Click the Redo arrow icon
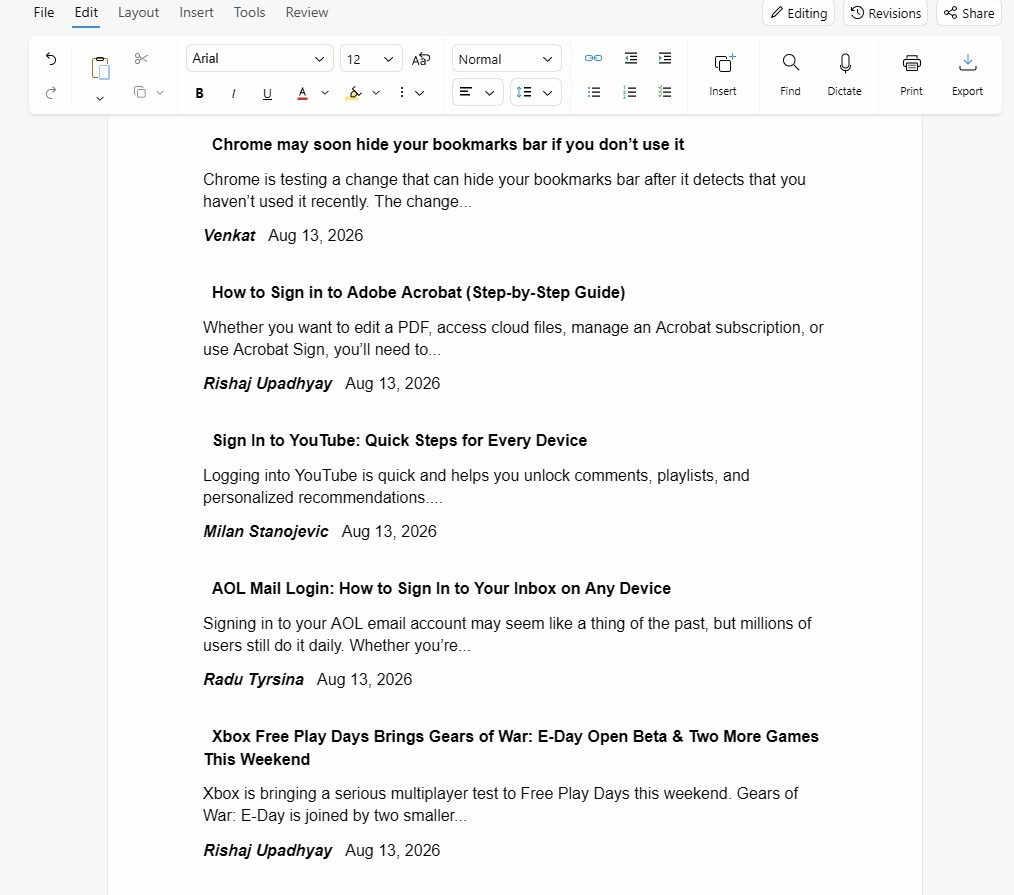Image resolution: width=1014 pixels, height=895 pixels. 51,93
